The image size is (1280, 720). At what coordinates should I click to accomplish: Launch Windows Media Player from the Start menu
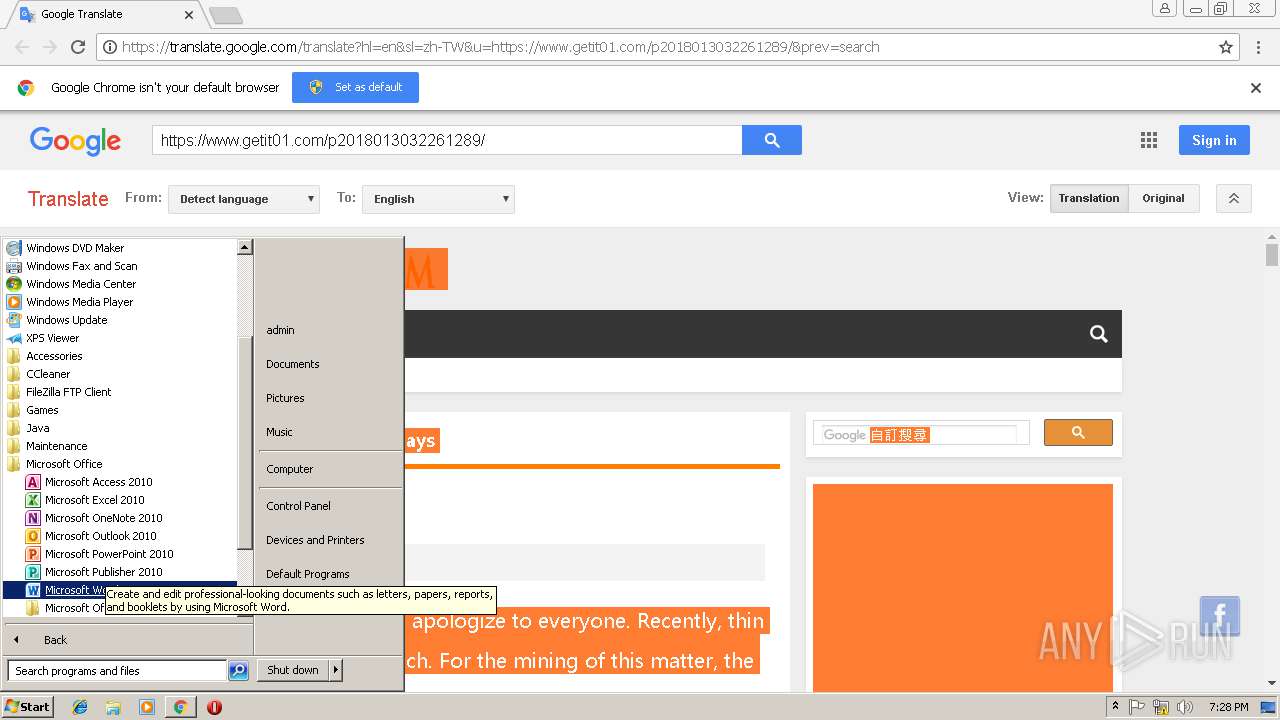[79, 302]
